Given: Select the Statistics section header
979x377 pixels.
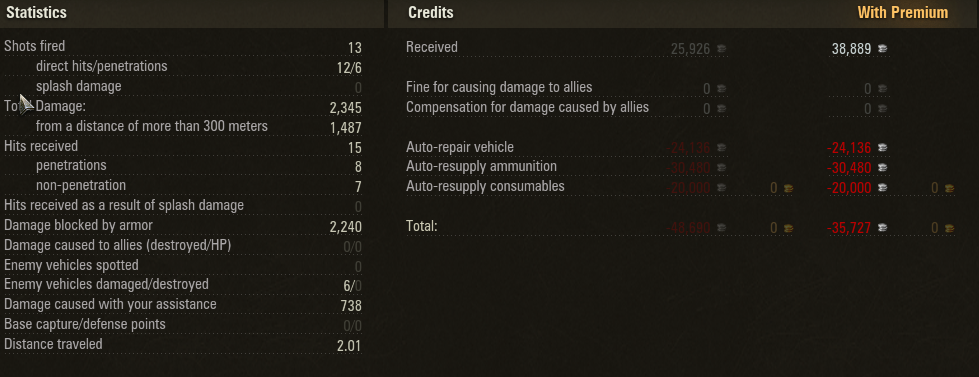Looking at the screenshot, I should (x=36, y=12).
